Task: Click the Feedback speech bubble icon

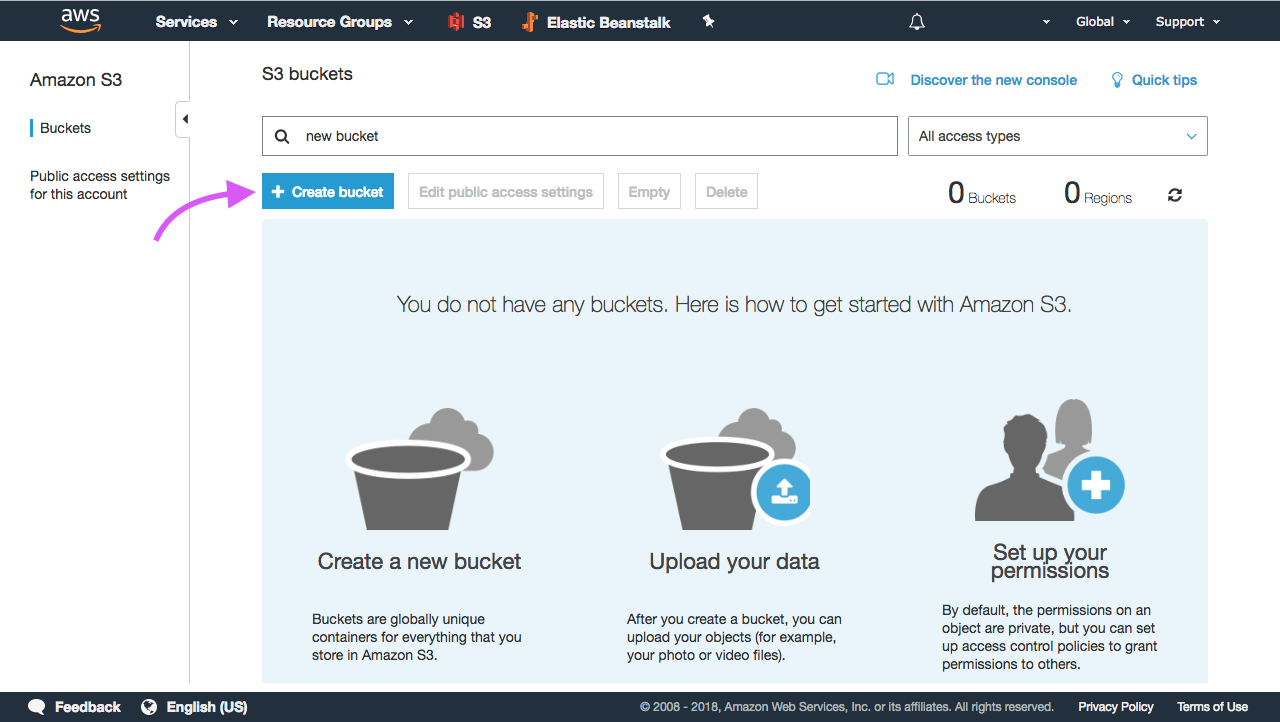Action: click(x=37, y=706)
